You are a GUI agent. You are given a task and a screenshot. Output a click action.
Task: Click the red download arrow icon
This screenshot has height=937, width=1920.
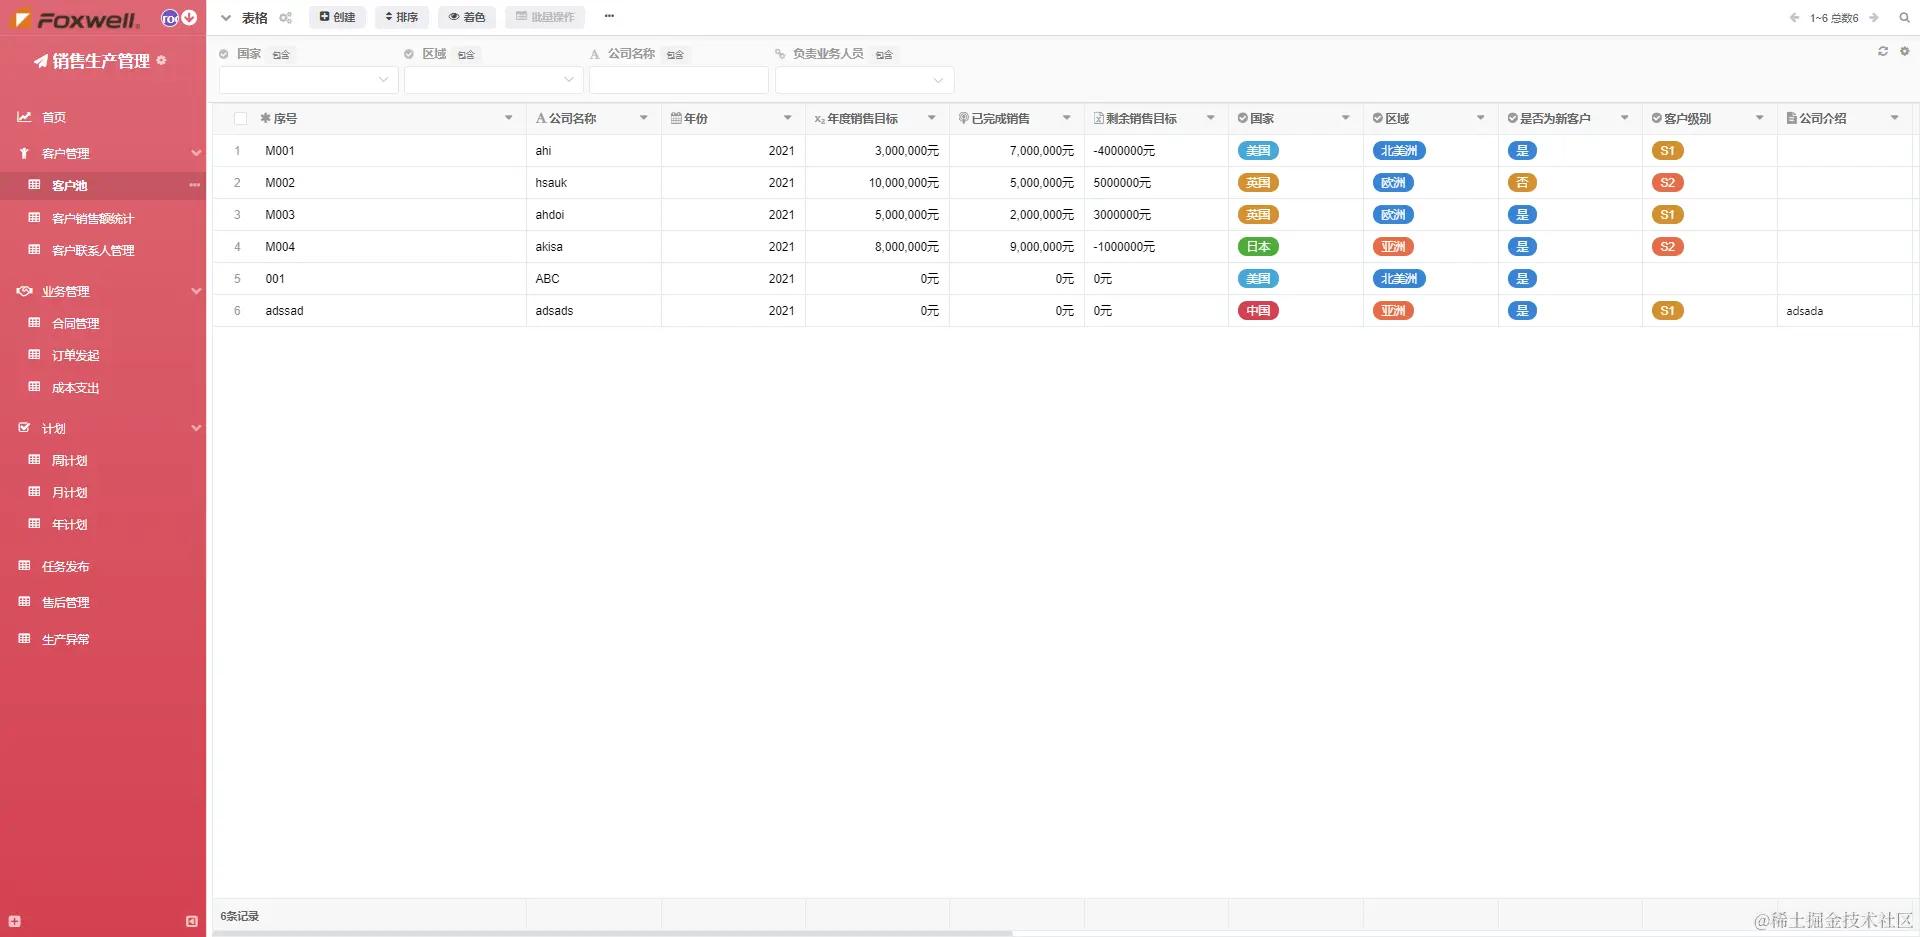coord(189,18)
